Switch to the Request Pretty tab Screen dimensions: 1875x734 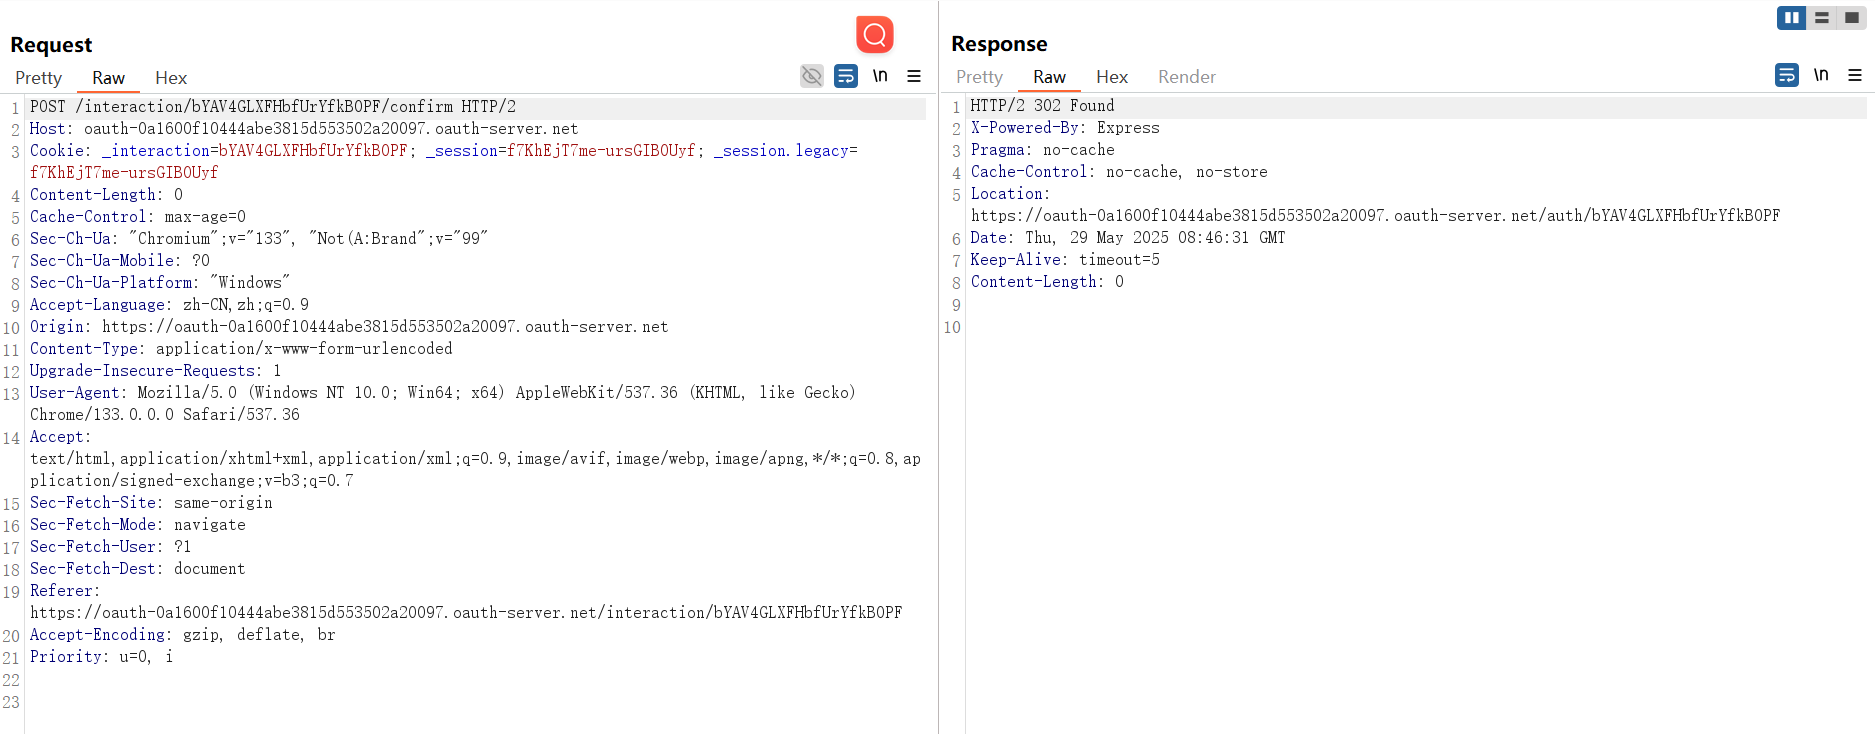click(38, 78)
